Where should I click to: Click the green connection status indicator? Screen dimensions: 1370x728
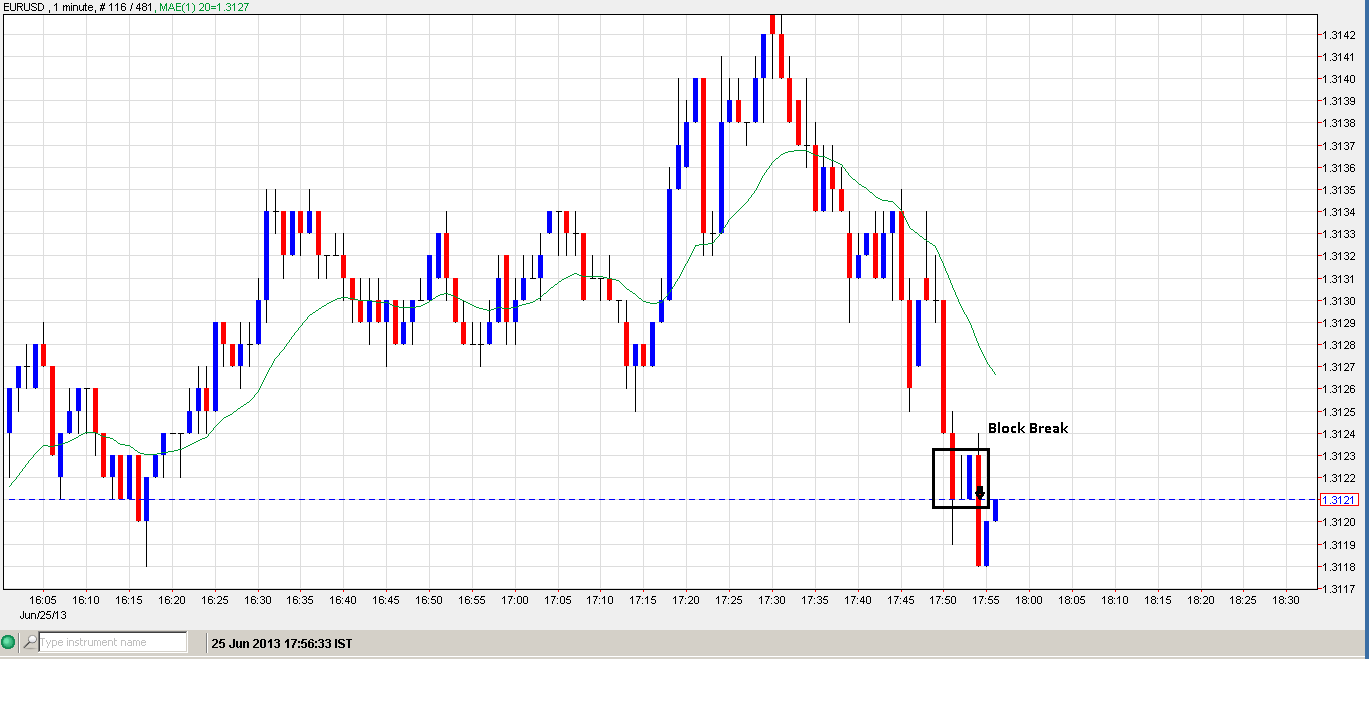coord(9,643)
